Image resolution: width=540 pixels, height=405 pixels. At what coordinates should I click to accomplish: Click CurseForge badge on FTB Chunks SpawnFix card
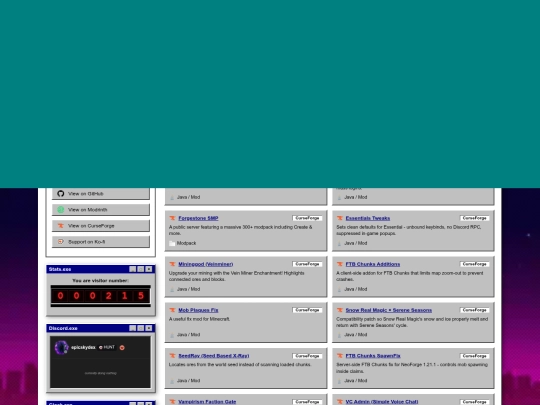[x=475, y=356]
